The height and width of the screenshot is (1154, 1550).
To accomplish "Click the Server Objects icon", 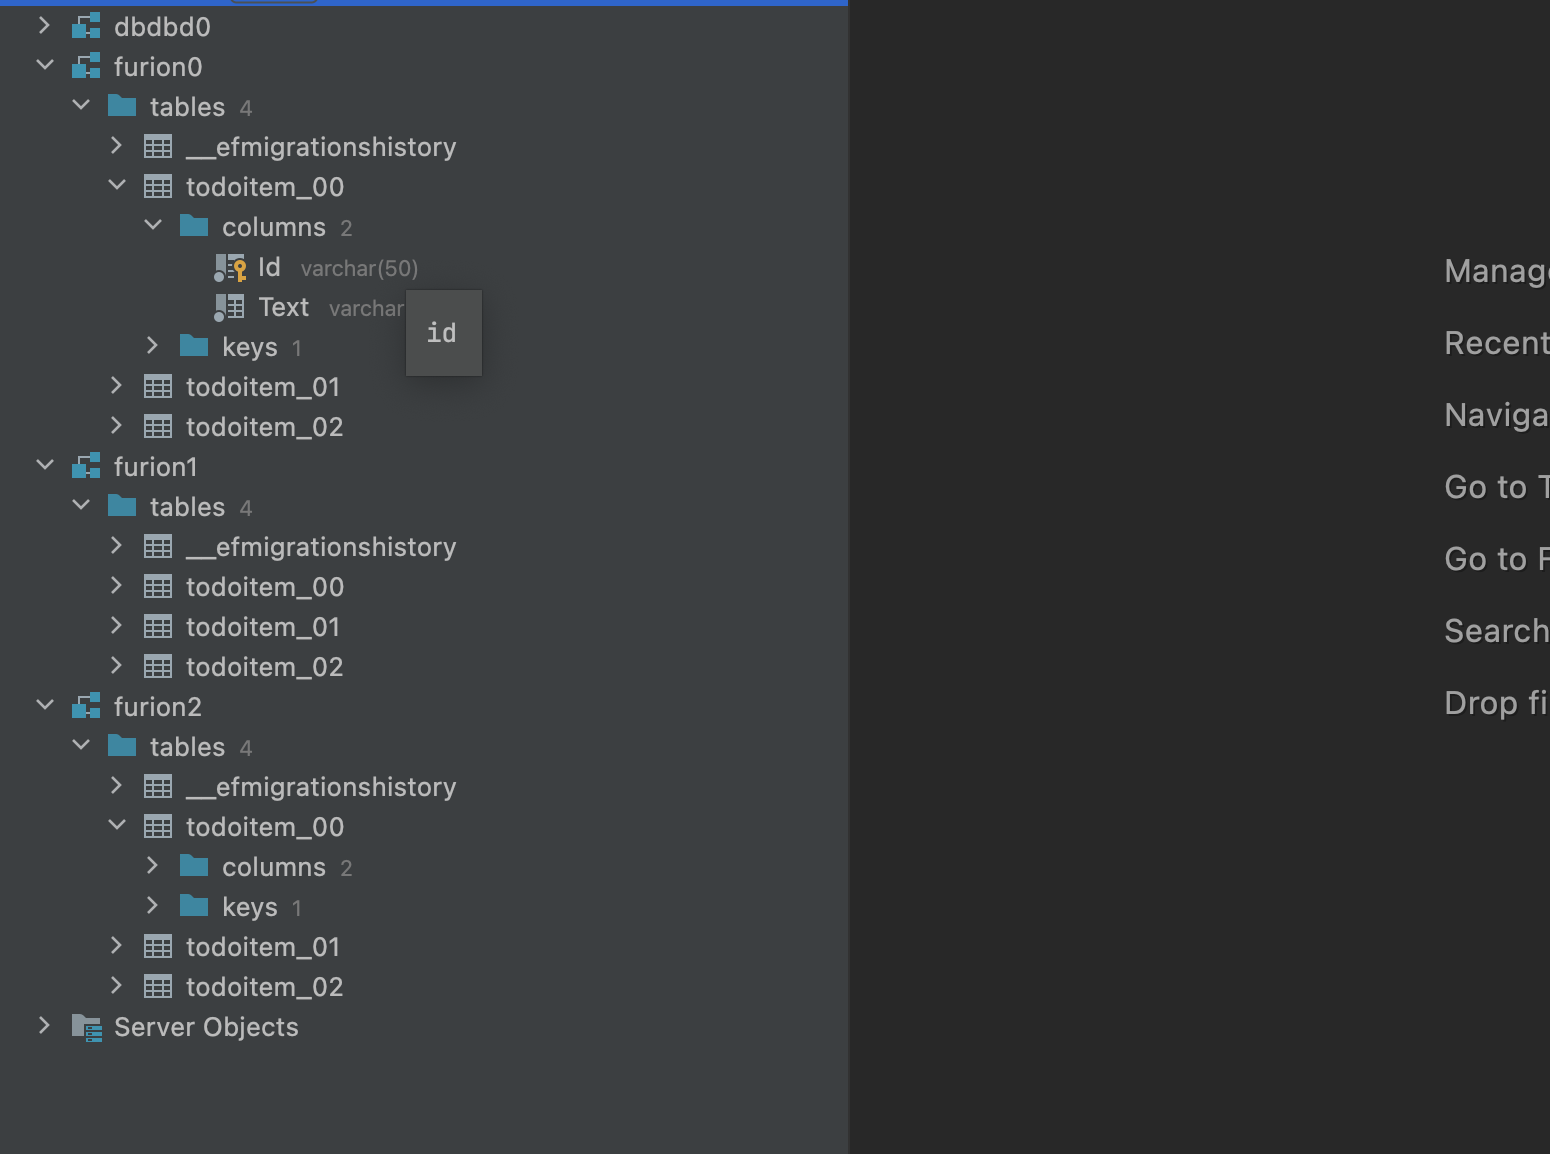I will [87, 1027].
